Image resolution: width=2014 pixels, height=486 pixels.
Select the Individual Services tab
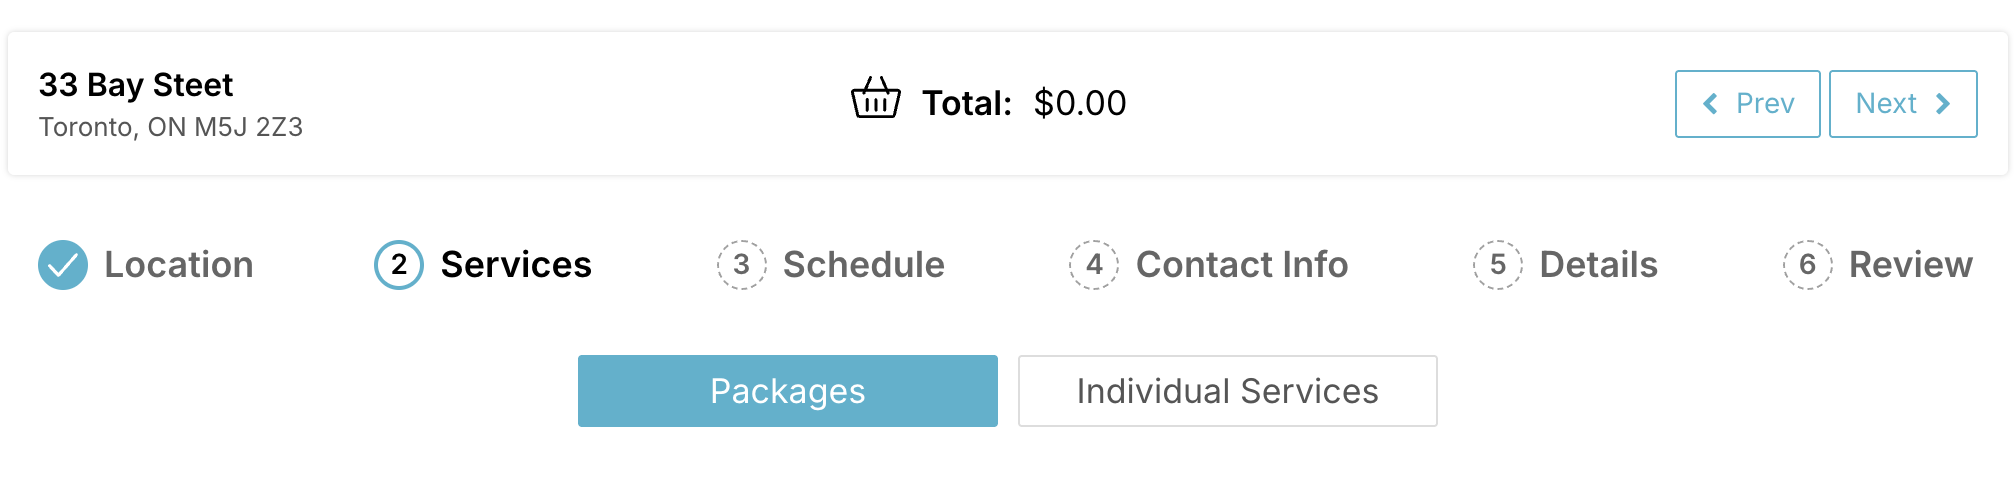[x=1227, y=391]
